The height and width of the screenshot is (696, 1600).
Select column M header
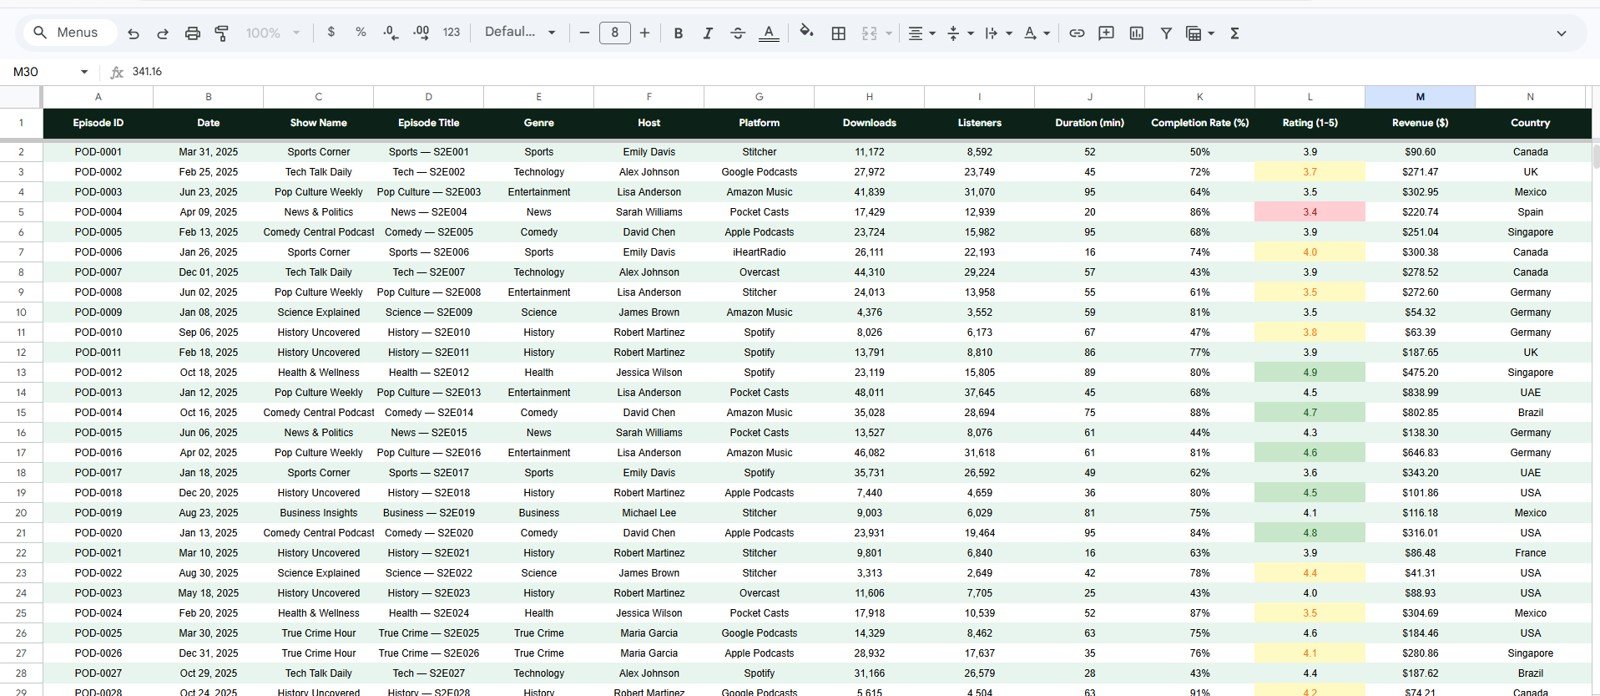(x=1420, y=97)
